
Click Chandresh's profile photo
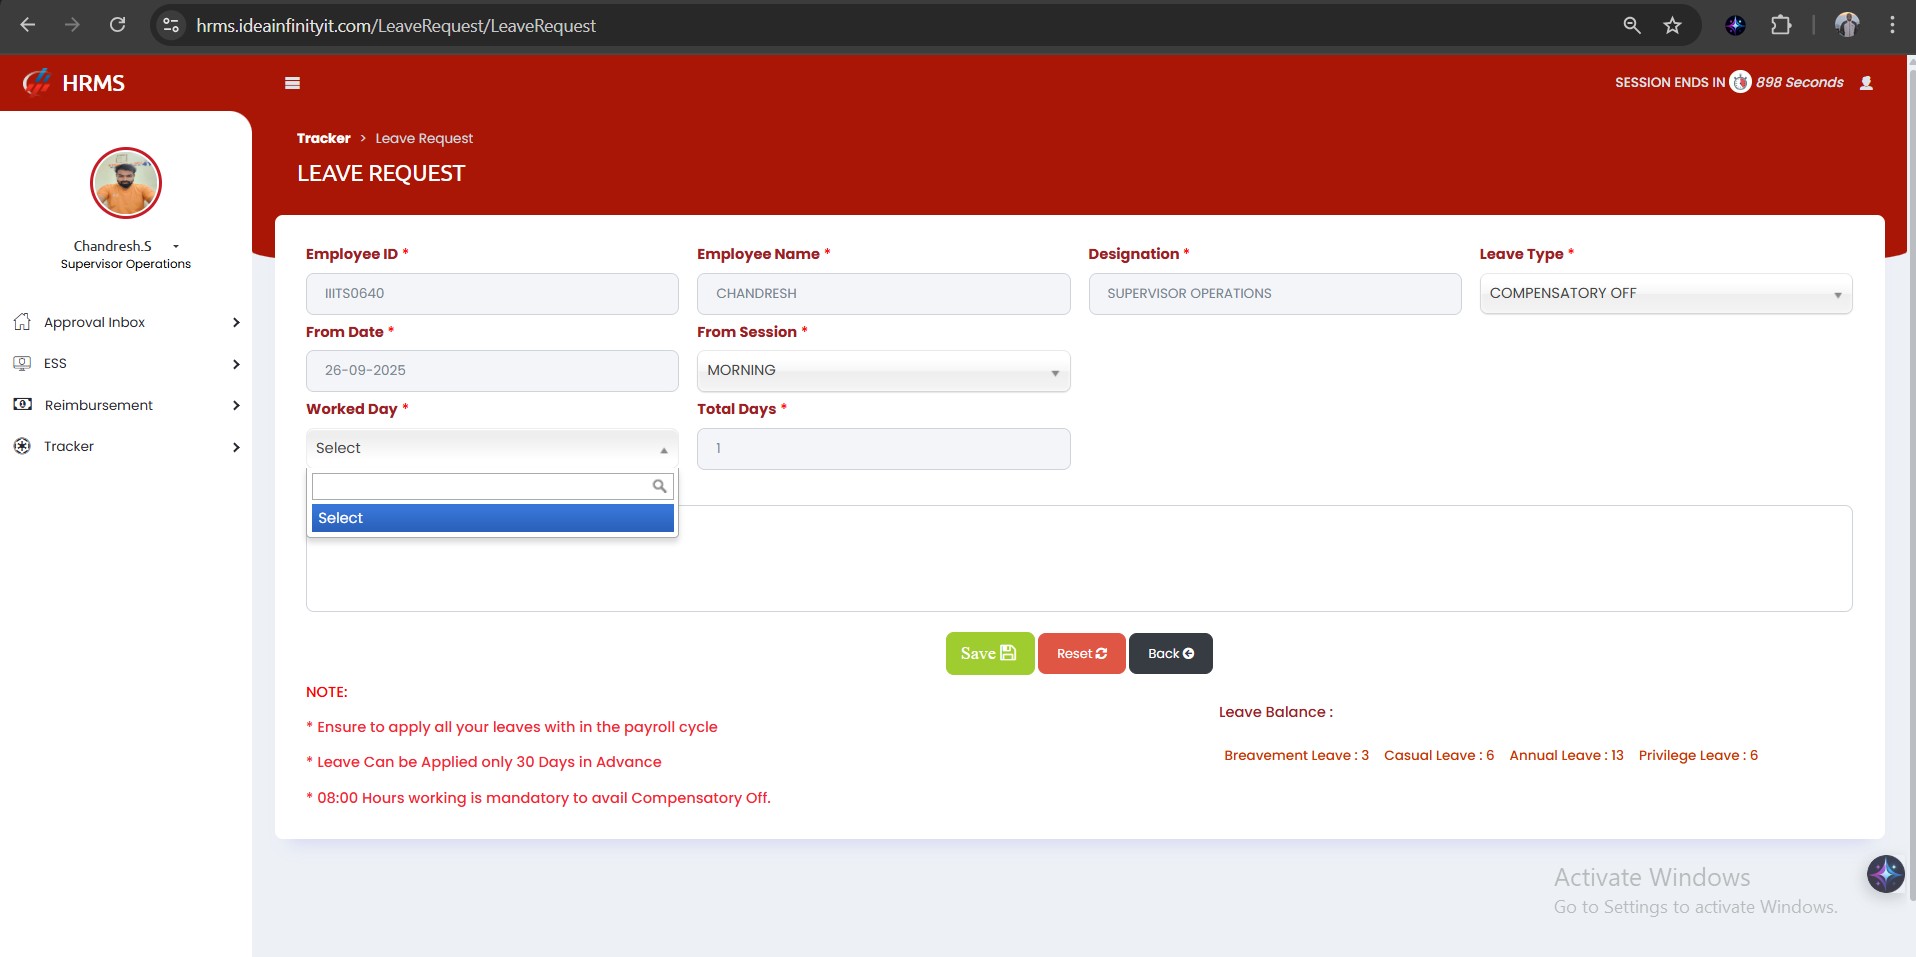pos(126,183)
